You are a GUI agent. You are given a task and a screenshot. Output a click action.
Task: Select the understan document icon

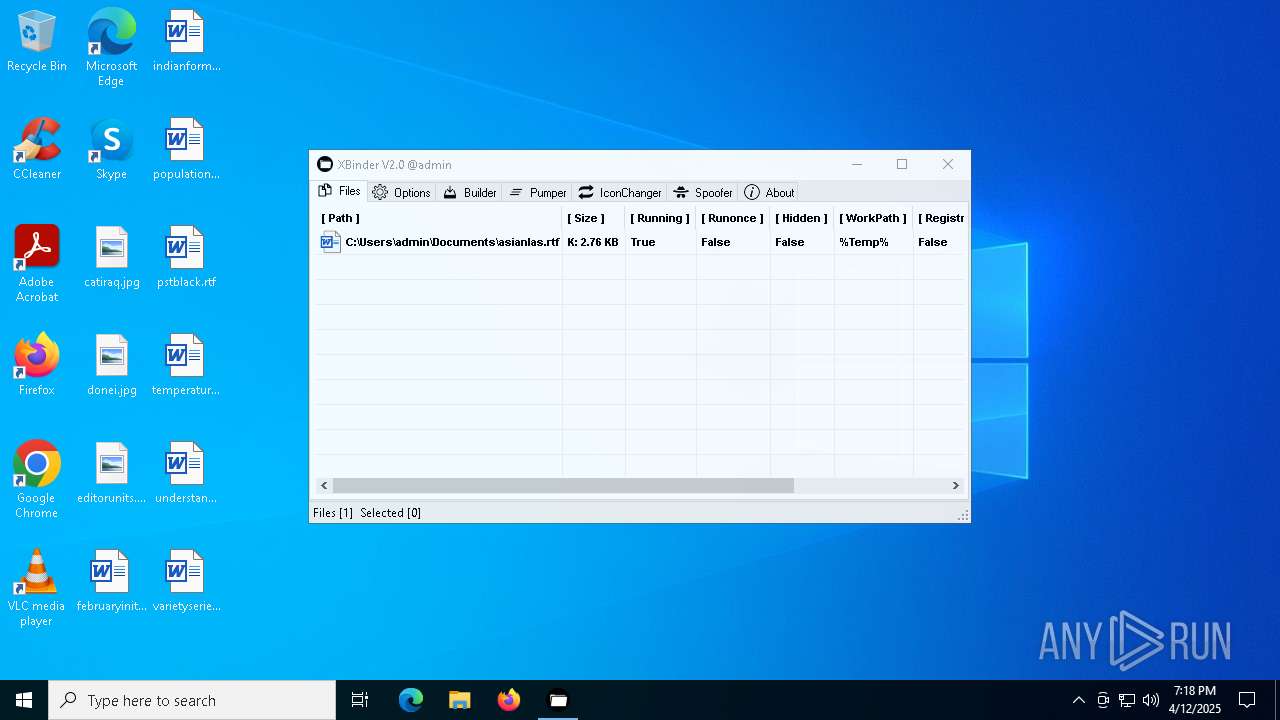click(186, 474)
